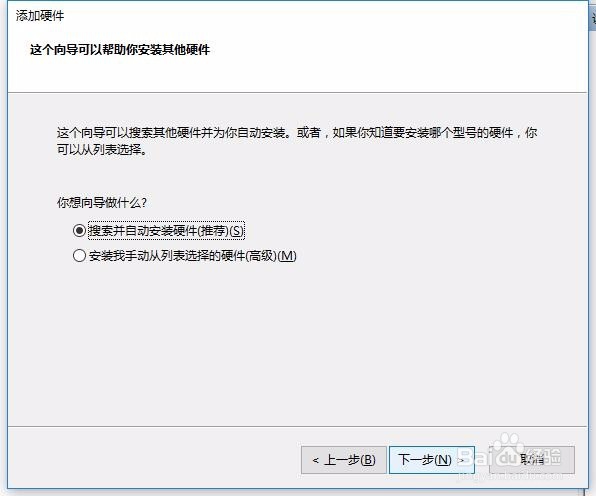Click the bold heading 这个向导可以帮助你安装其他硬件
The height and width of the screenshot is (496, 596).
click(120, 49)
